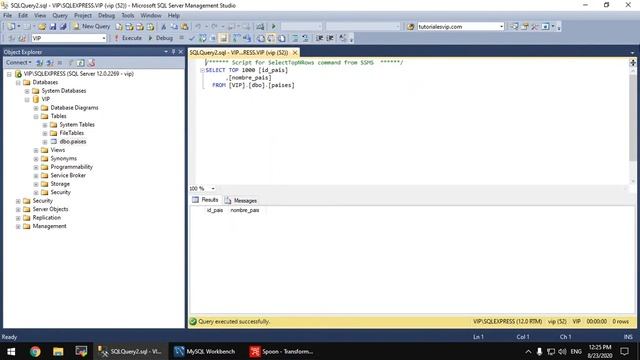Image resolution: width=640 pixels, height=360 pixels.
Task: Expand the dbo.paises table node
Action: (x=45, y=142)
